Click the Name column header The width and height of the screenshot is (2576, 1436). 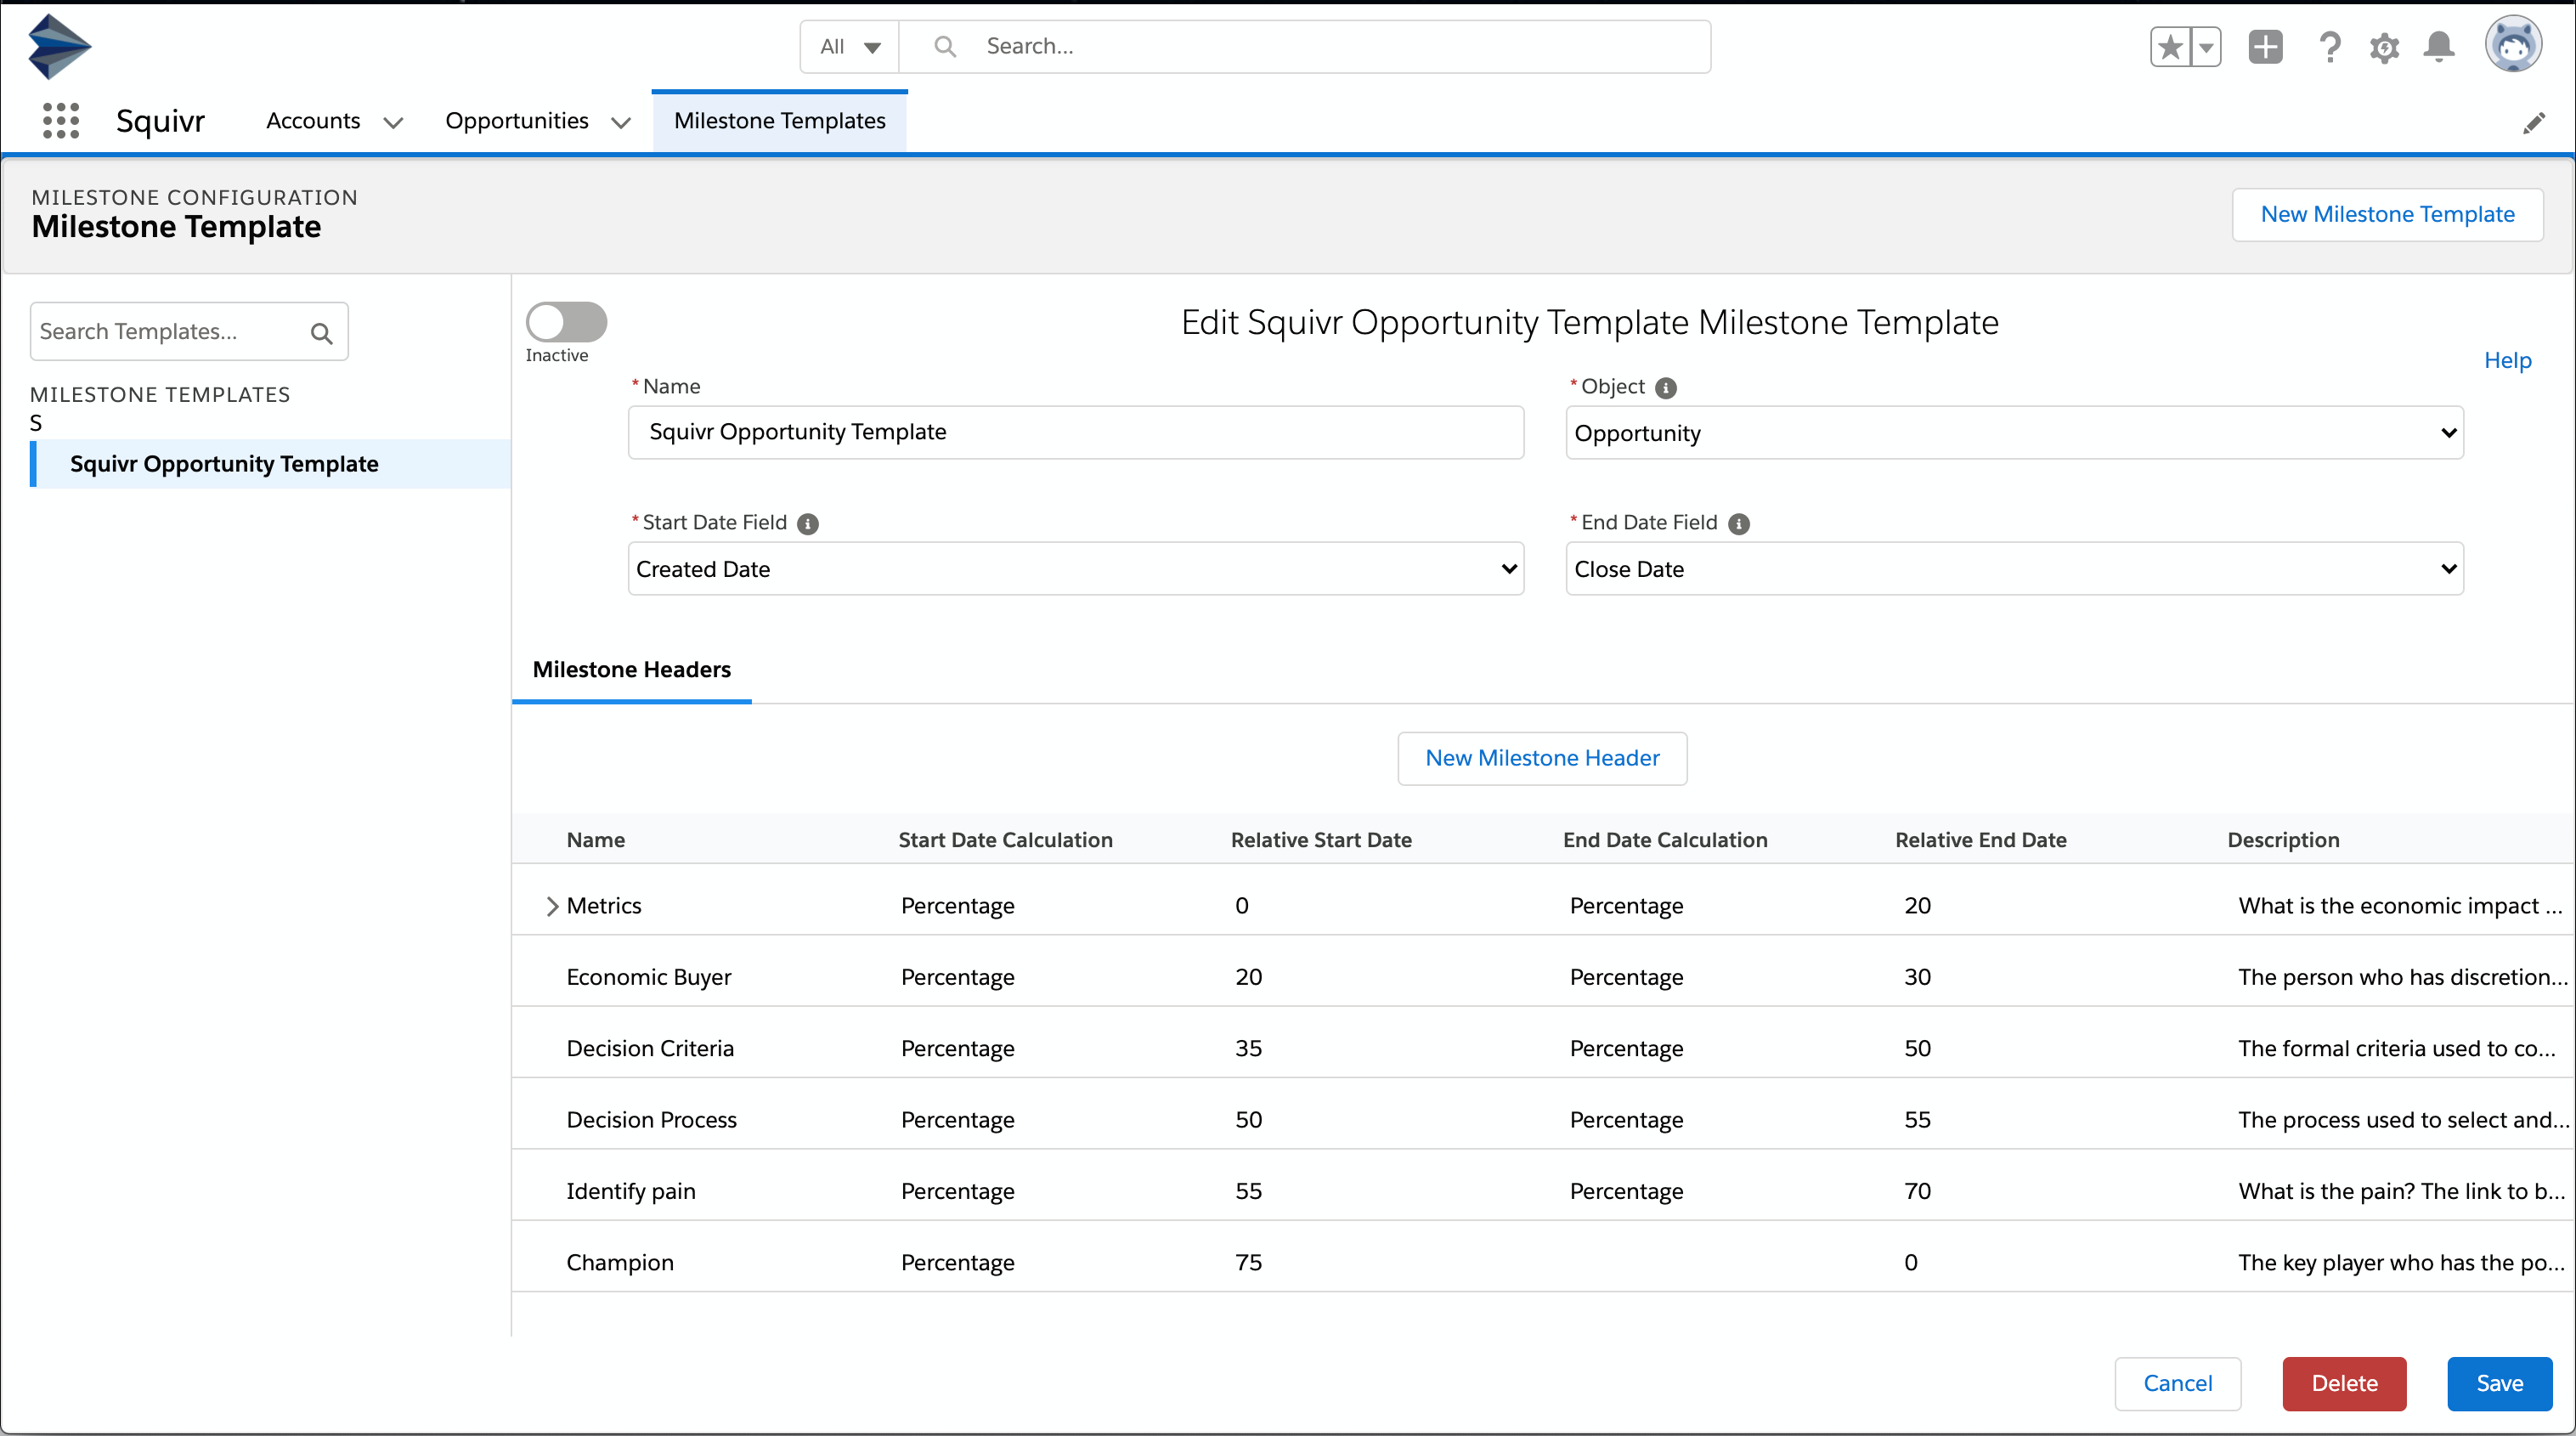click(595, 840)
